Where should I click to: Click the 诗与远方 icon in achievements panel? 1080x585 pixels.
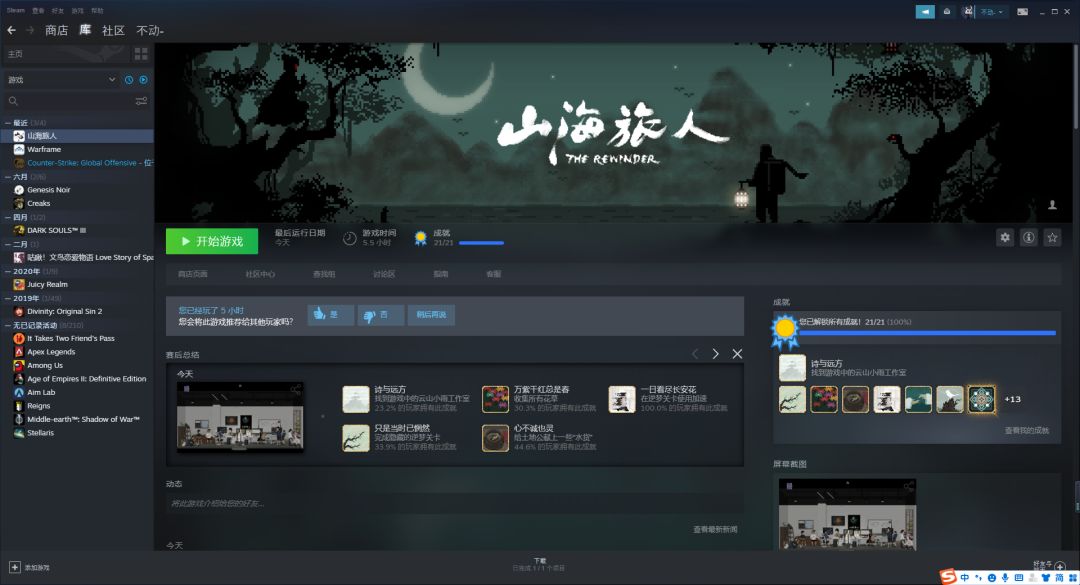coord(792,368)
